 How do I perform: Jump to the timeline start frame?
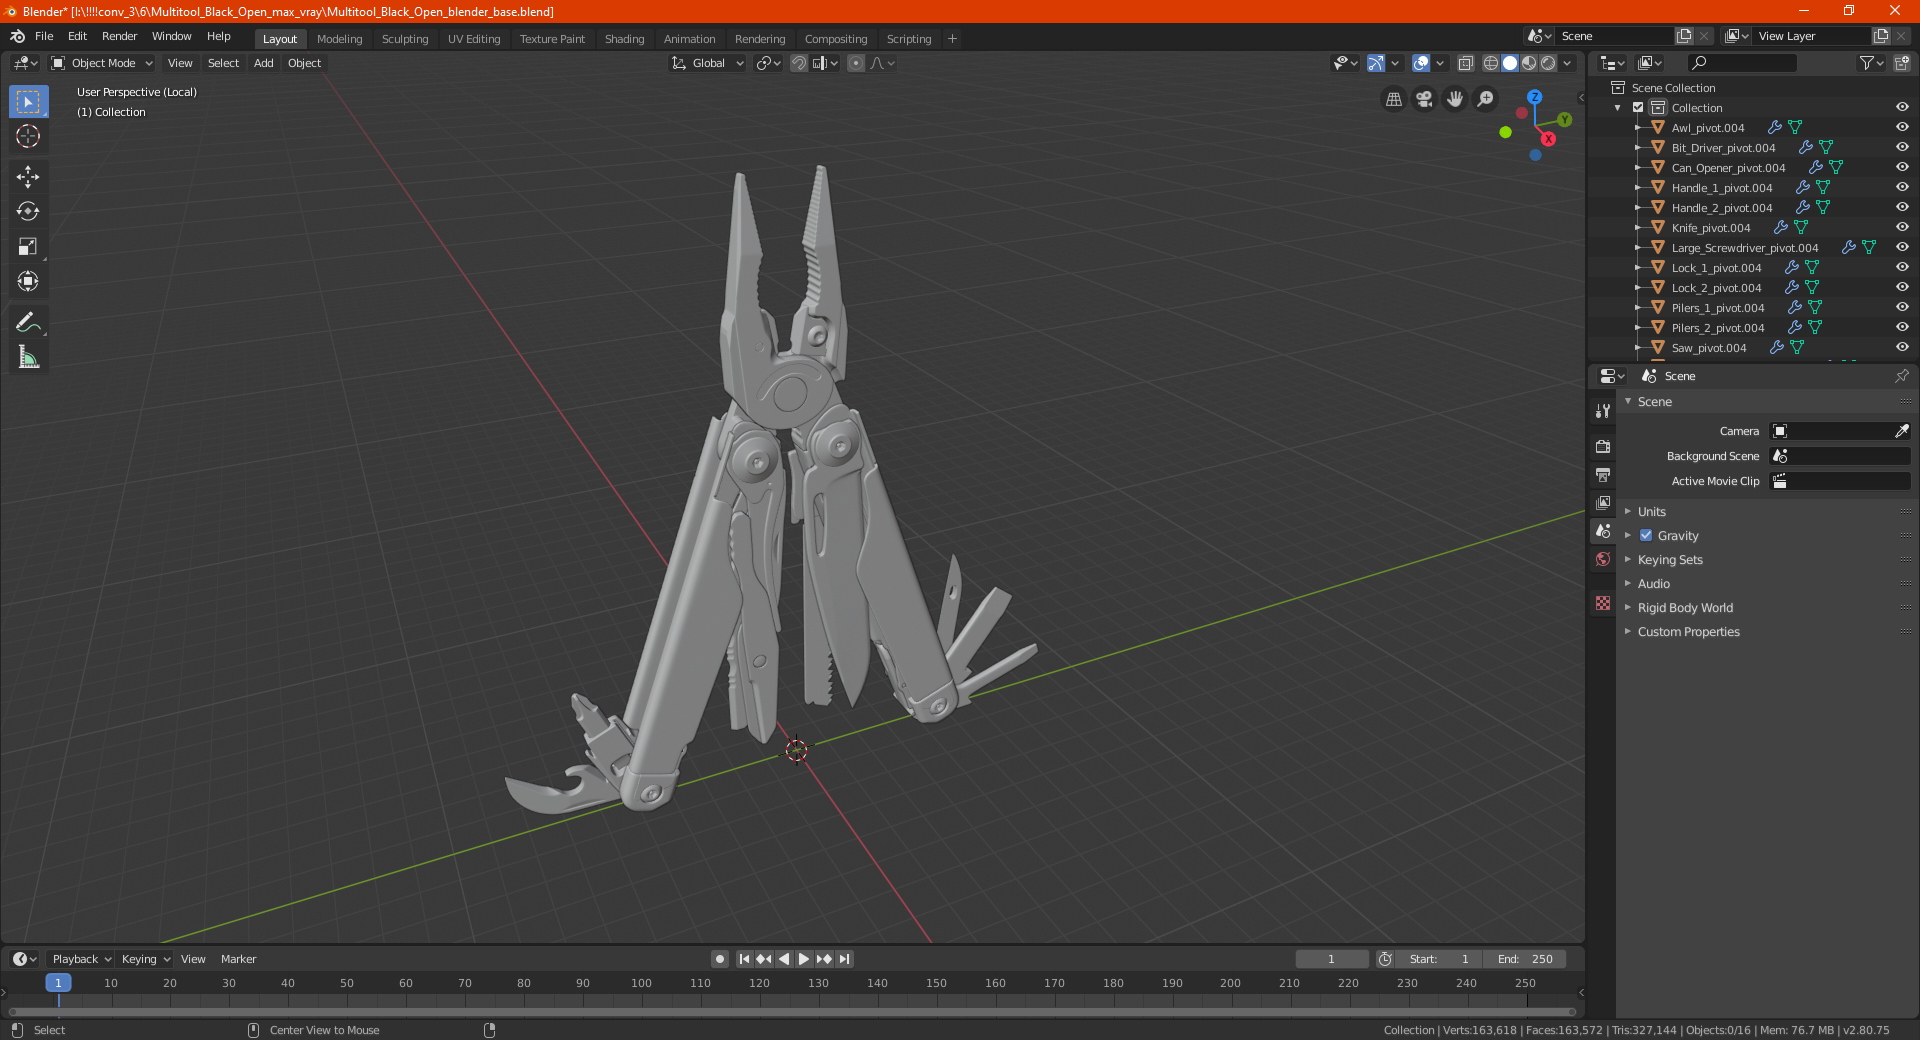pyautogui.click(x=744, y=959)
